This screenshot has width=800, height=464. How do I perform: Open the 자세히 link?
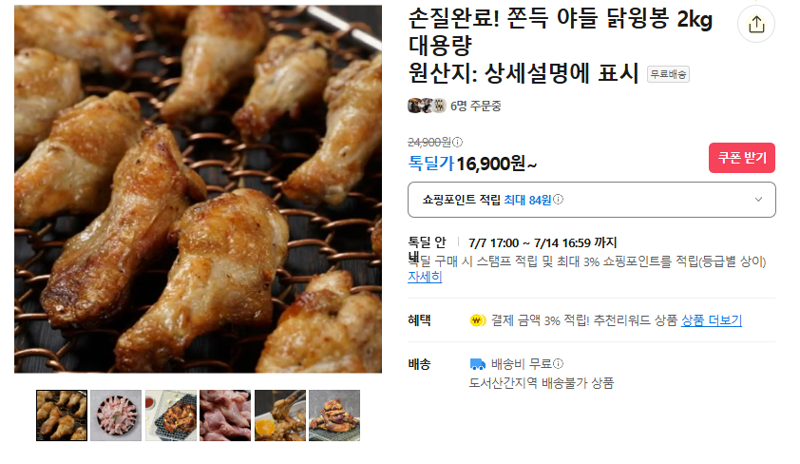(x=424, y=277)
